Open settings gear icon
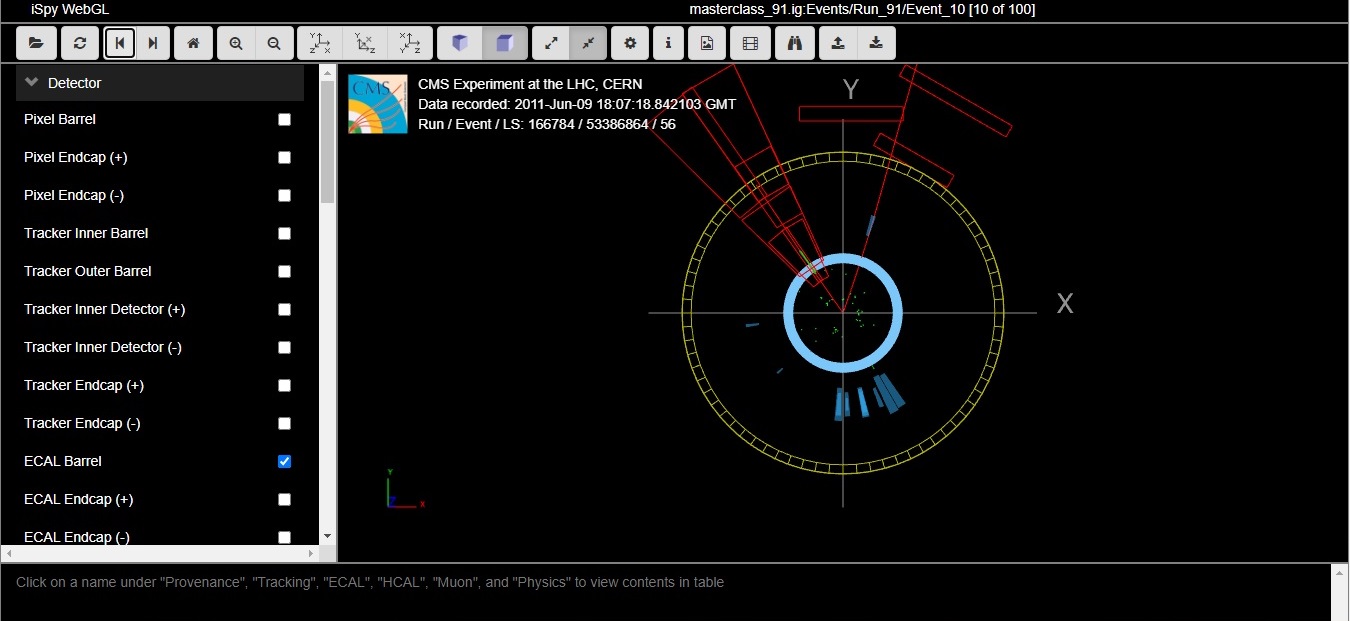Viewport: 1350px width, 621px height. 630,43
